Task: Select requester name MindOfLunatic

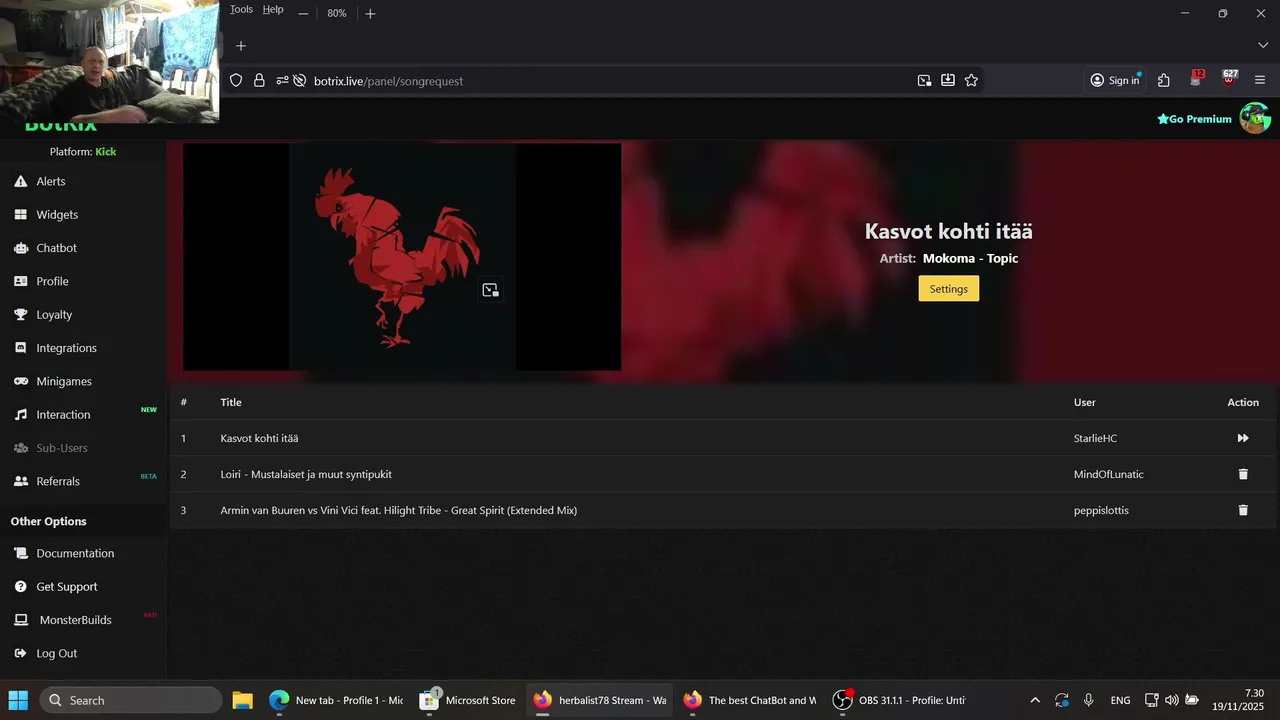Action: point(1108,474)
